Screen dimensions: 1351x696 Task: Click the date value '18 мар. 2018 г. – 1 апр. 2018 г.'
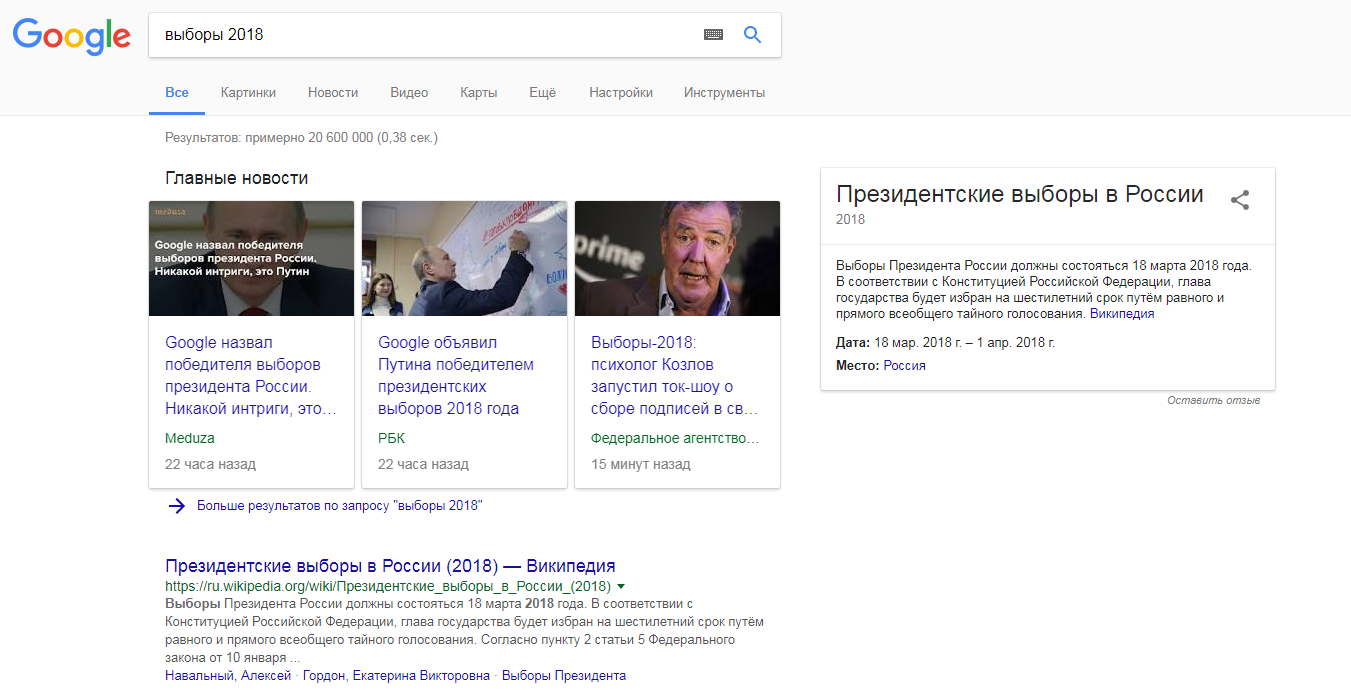[x=965, y=342]
